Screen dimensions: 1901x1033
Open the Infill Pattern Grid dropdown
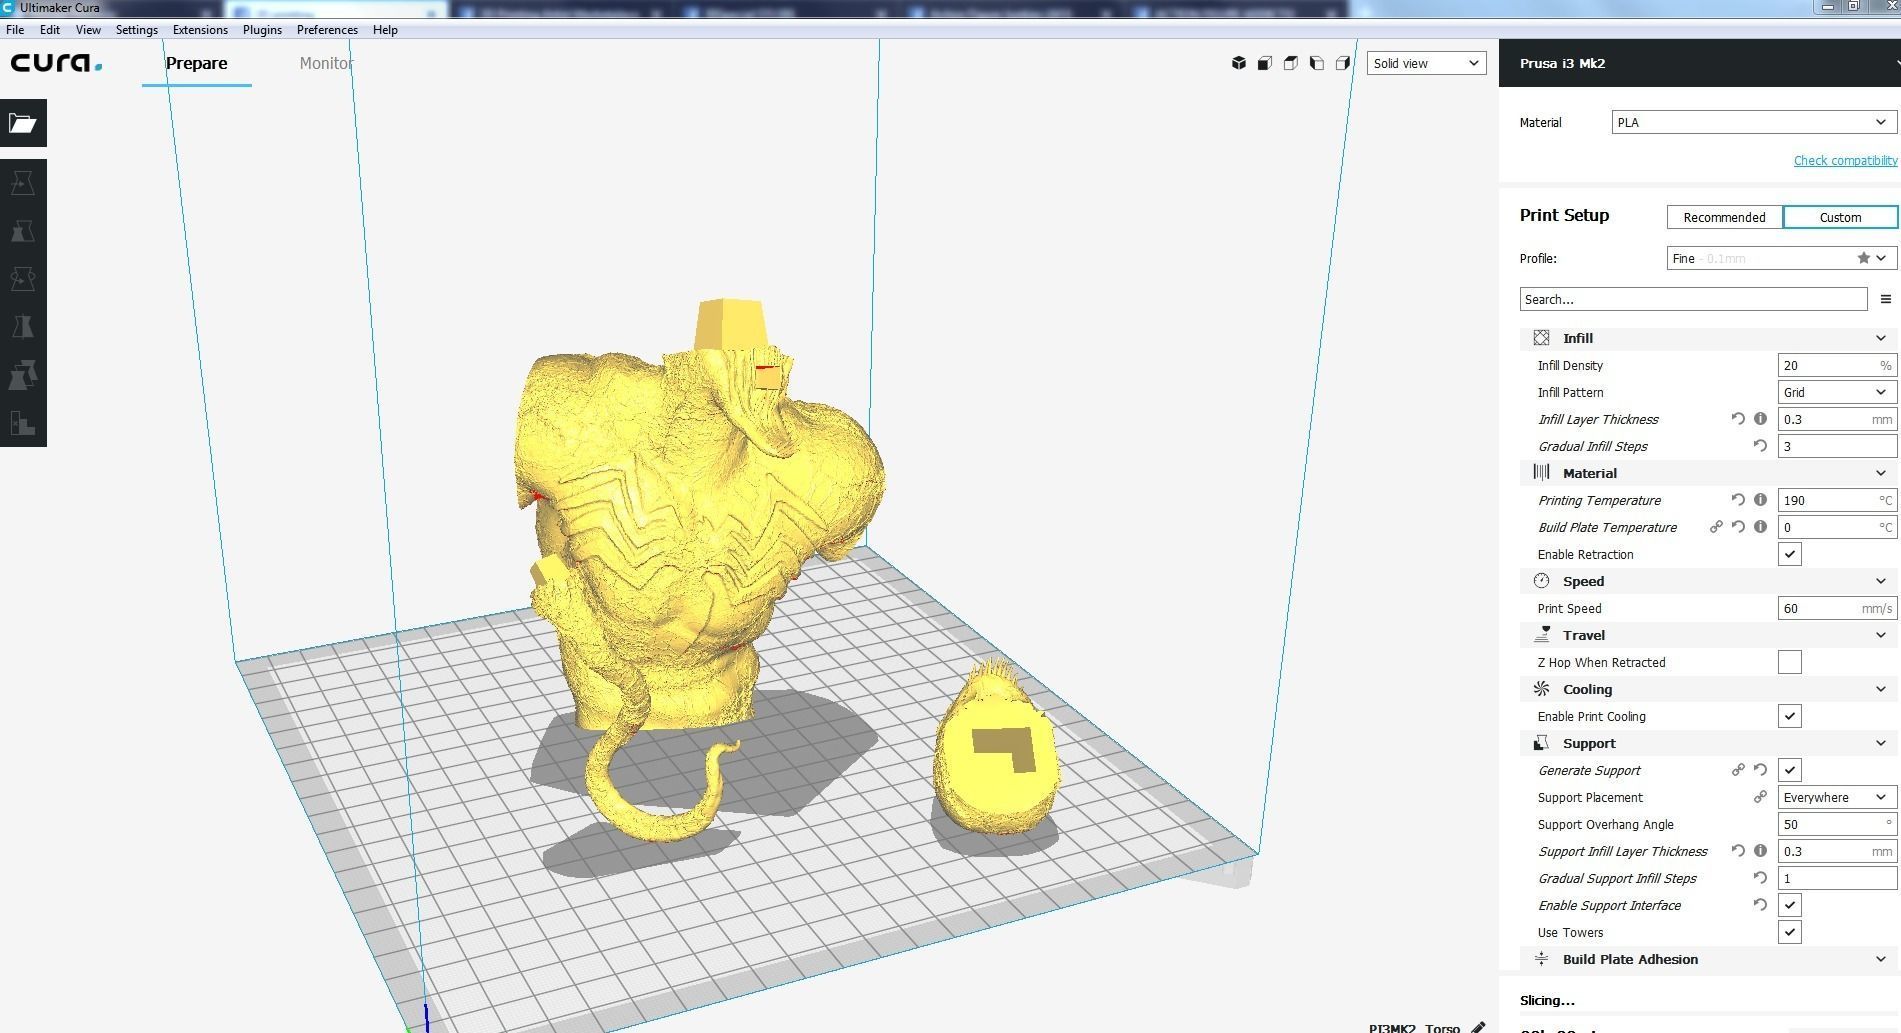pyautogui.click(x=1837, y=392)
